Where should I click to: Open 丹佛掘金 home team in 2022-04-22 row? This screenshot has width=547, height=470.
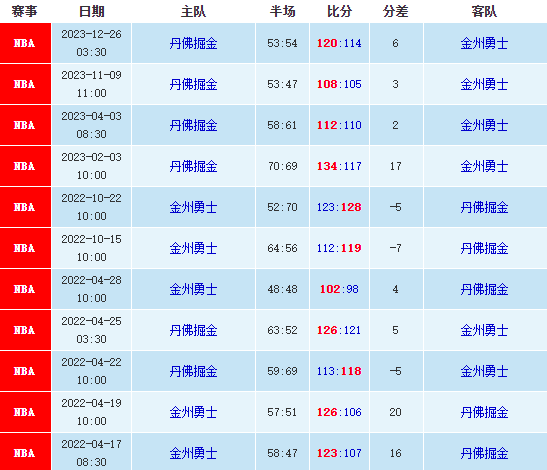point(193,371)
